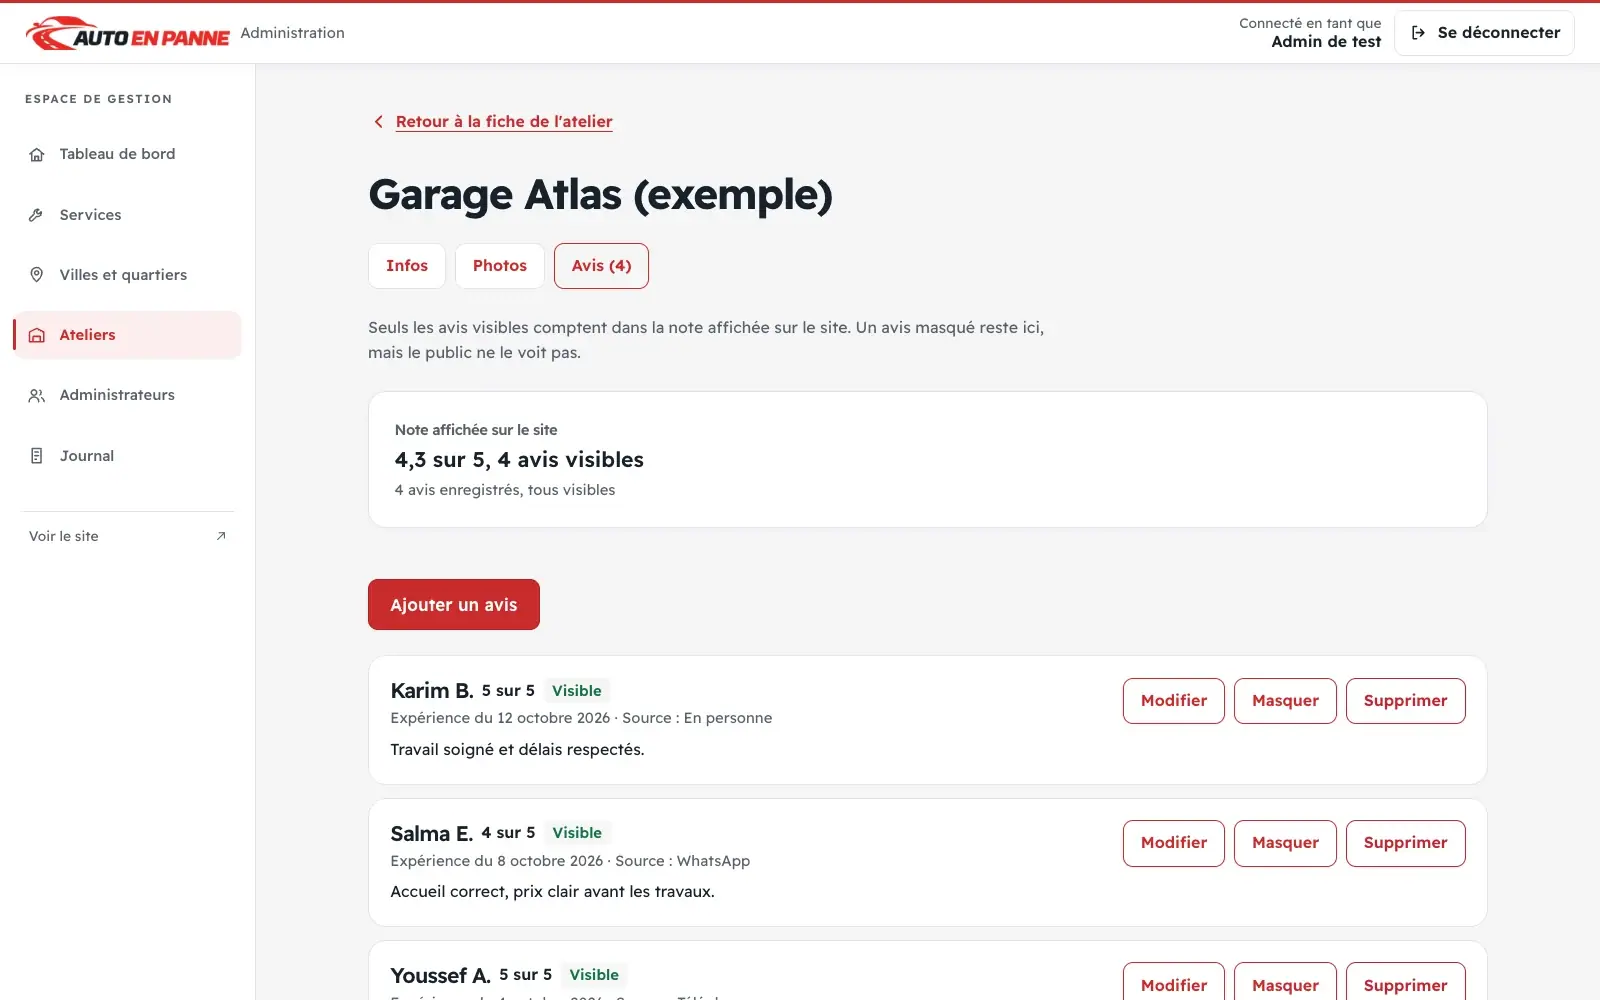The image size is (1600, 1000).
Task: Select Ateliers in the sidebar
Action: tap(128, 335)
